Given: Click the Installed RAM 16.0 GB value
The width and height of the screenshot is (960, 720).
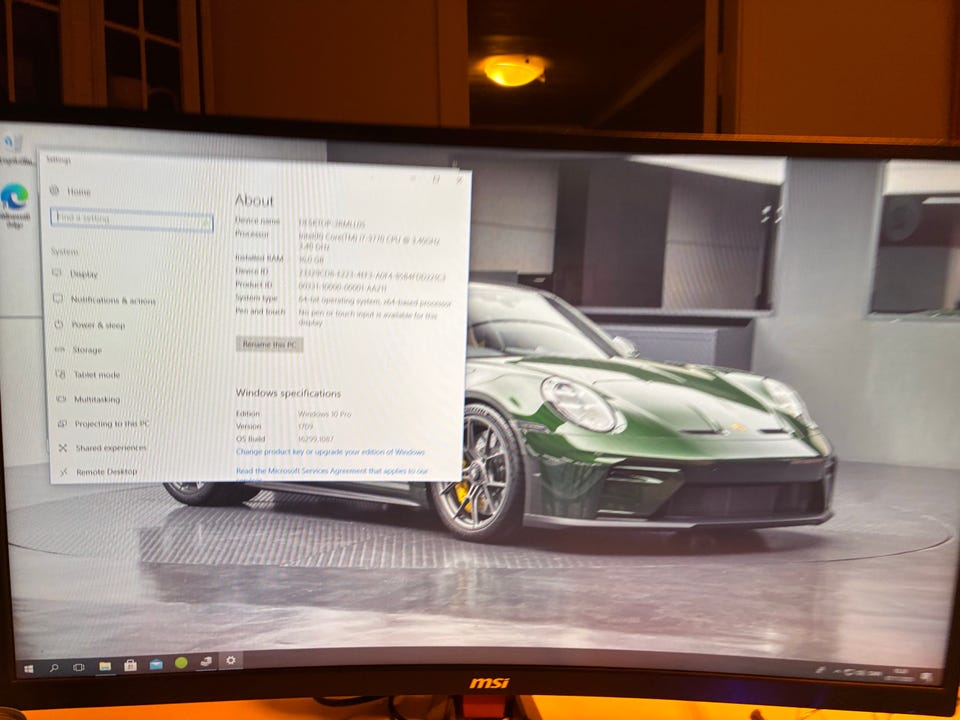Looking at the screenshot, I should (x=311, y=260).
